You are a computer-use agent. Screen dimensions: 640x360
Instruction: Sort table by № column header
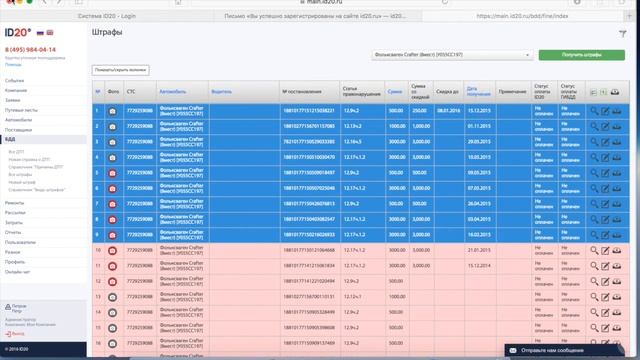pos(98,92)
